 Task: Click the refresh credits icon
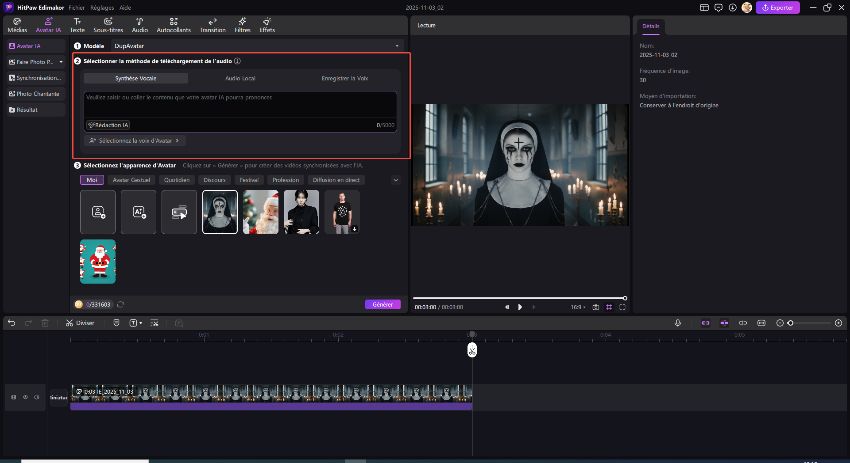click(121, 304)
